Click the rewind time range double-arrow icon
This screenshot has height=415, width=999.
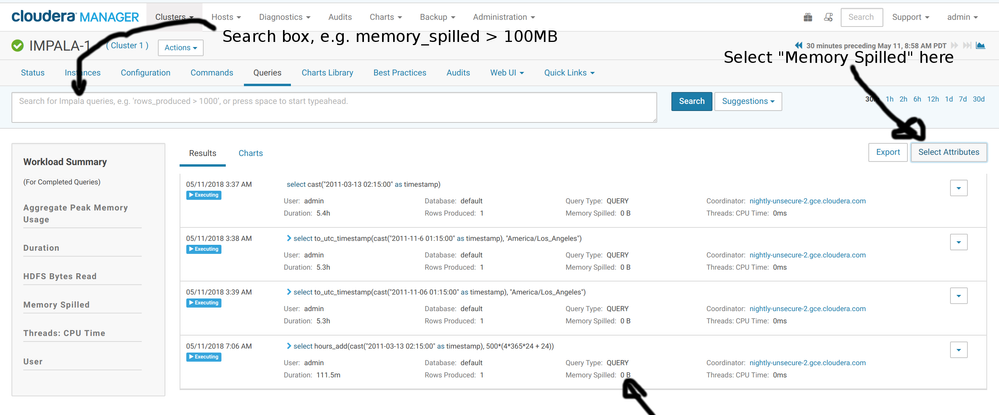[799, 45]
